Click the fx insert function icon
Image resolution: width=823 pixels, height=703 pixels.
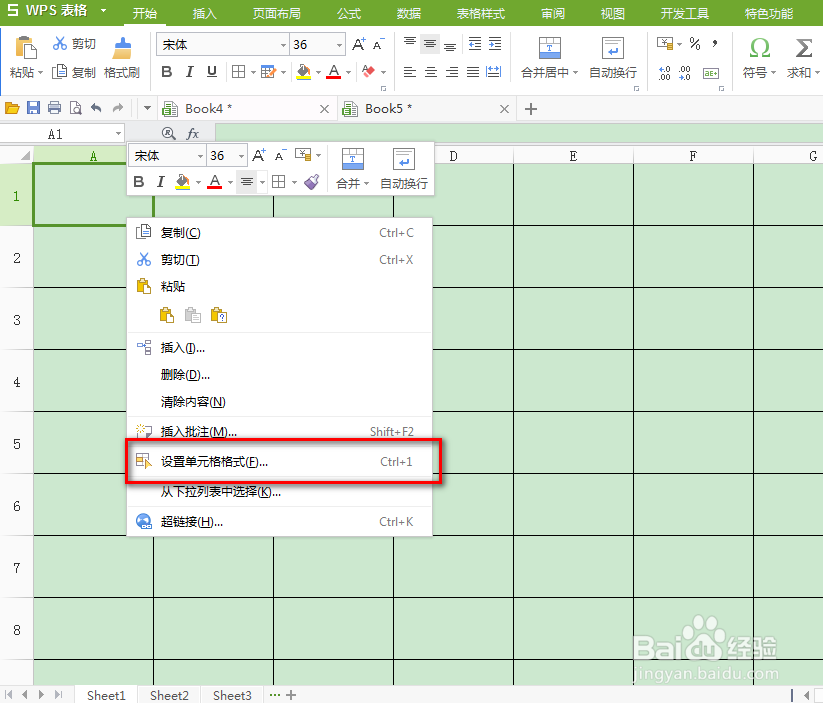tap(193, 134)
